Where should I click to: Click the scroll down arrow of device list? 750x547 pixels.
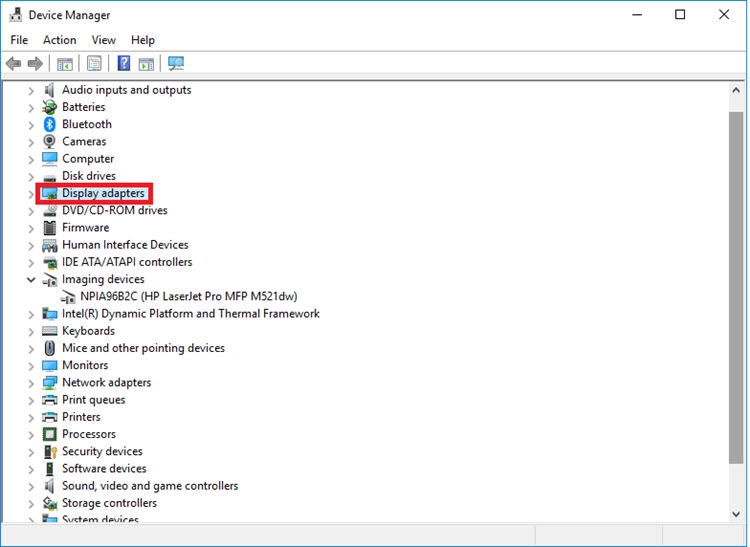tap(736, 514)
